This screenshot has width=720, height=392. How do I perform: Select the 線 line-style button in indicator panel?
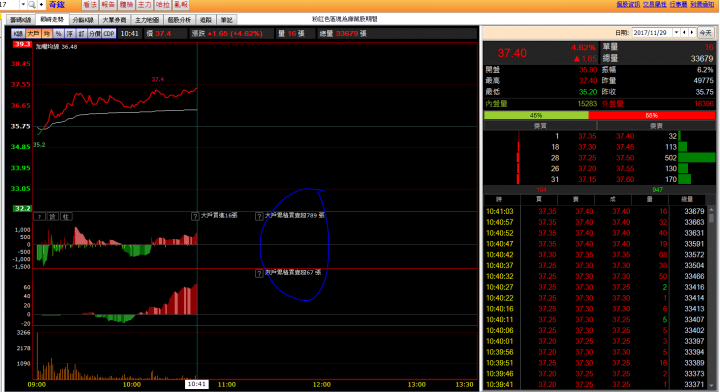(x=53, y=217)
